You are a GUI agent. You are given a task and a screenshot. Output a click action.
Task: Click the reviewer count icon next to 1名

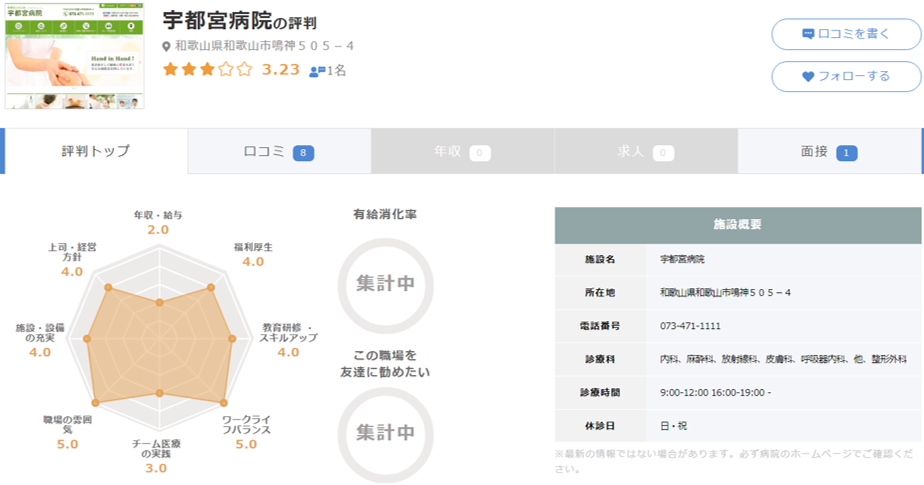317,71
